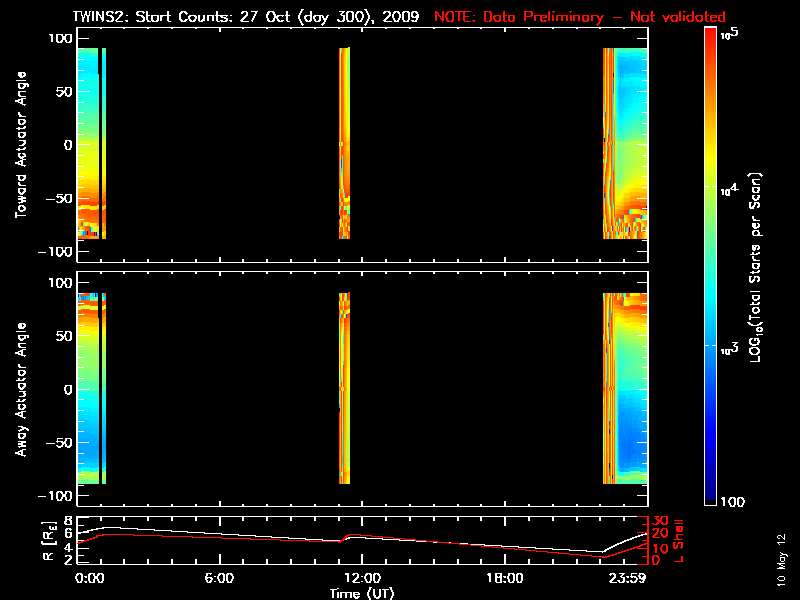Click the 6:00 time tick label

click(219, 578)
